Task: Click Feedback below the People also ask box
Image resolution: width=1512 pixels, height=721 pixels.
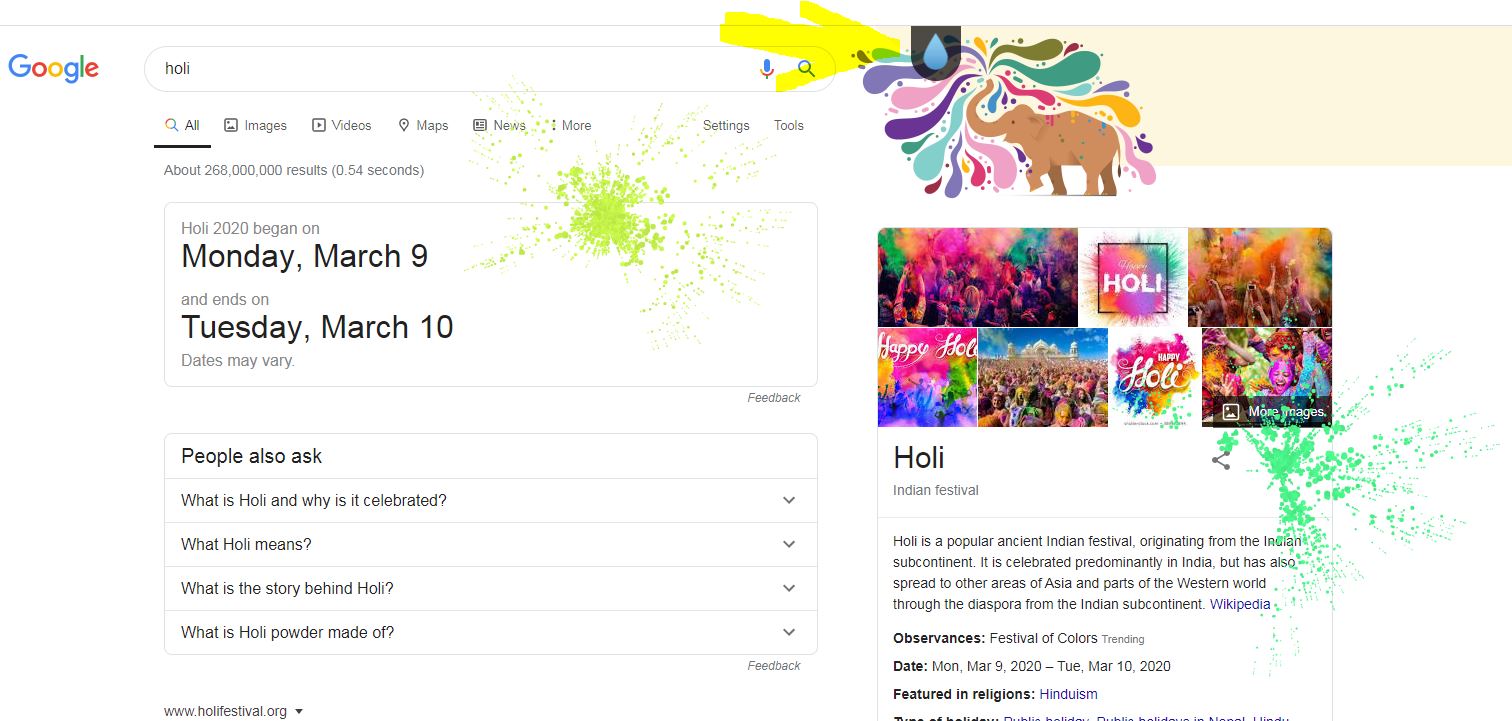Action: (774, 666)
